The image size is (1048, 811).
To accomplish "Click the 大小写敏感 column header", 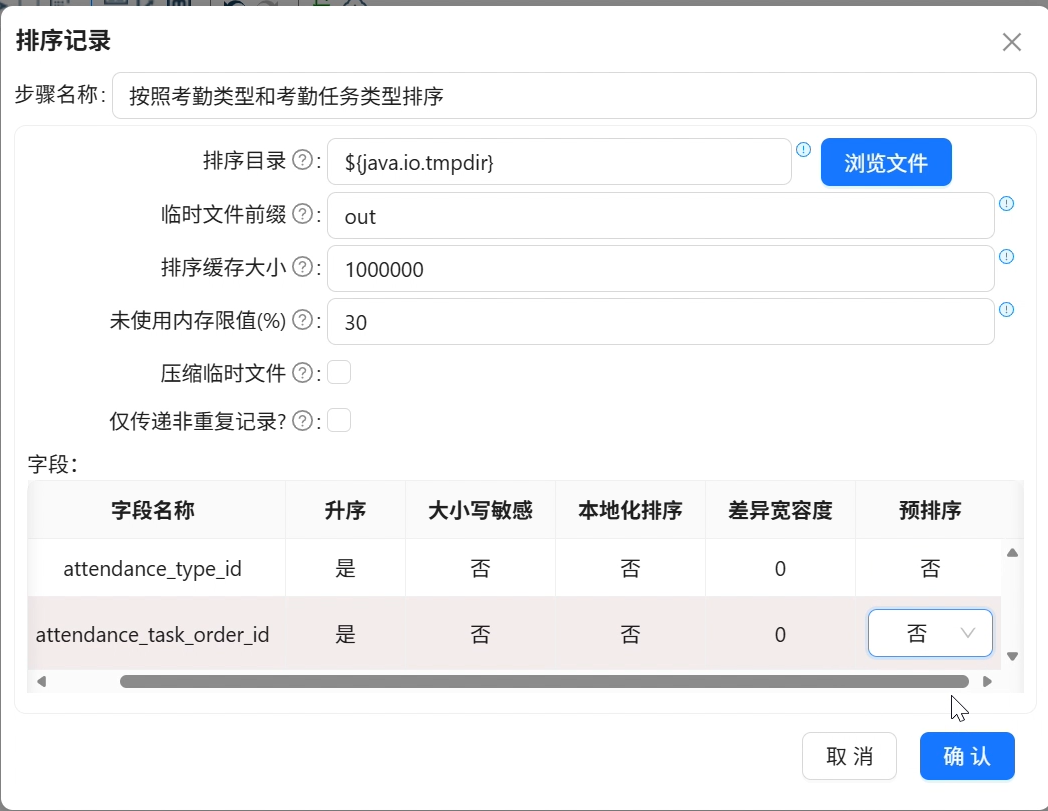I will (x=480, y=510).
